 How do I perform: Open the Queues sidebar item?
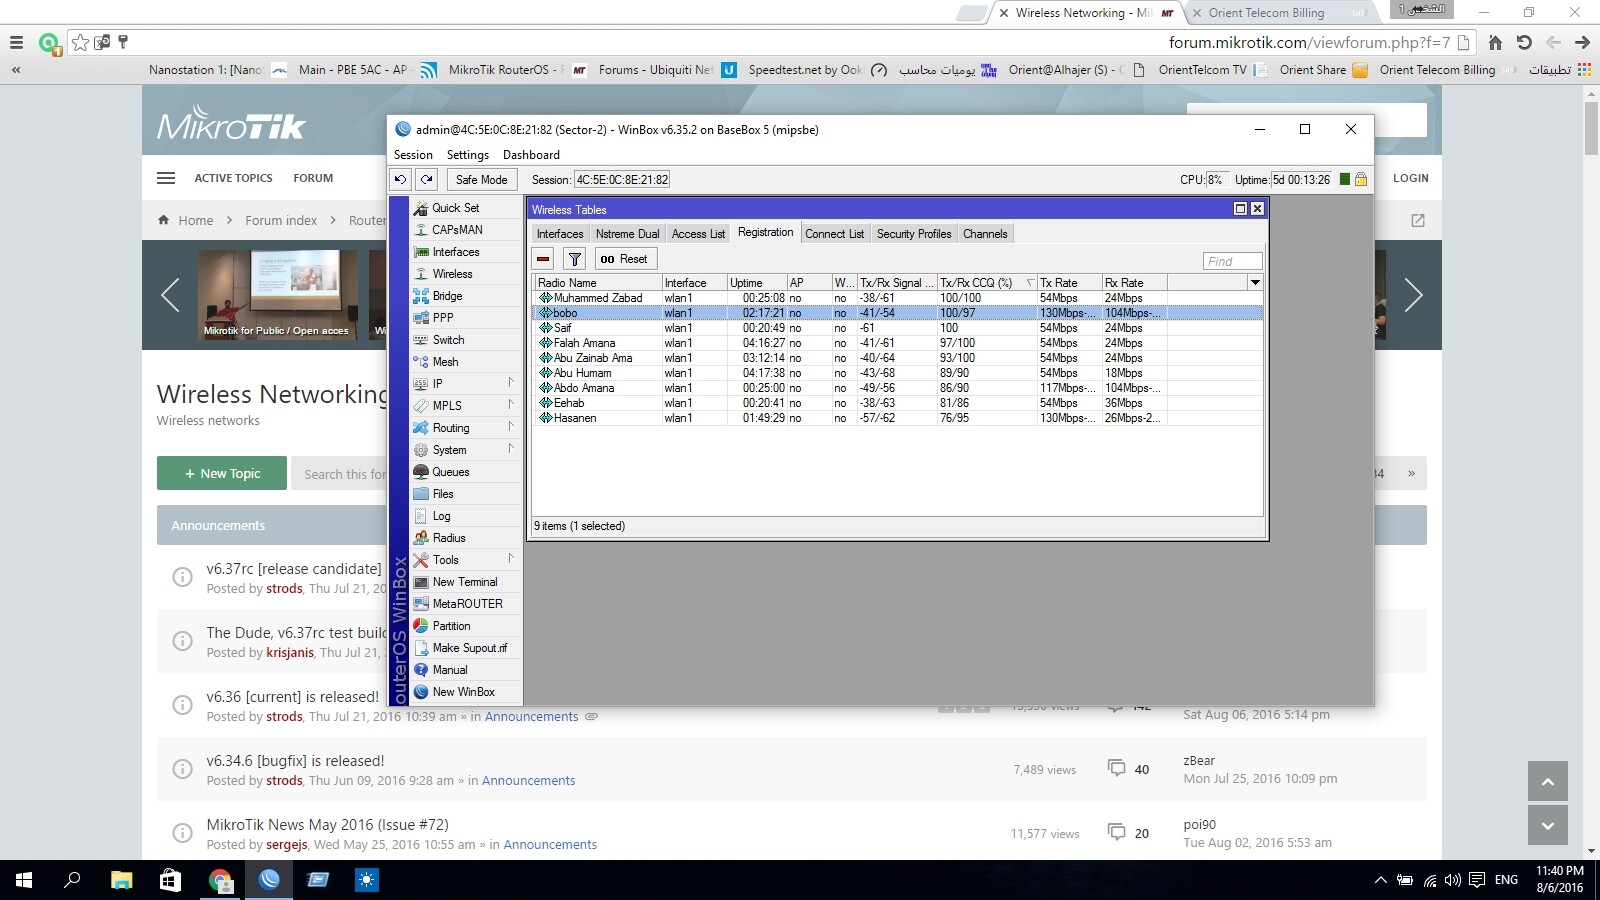tap(450, 472)
